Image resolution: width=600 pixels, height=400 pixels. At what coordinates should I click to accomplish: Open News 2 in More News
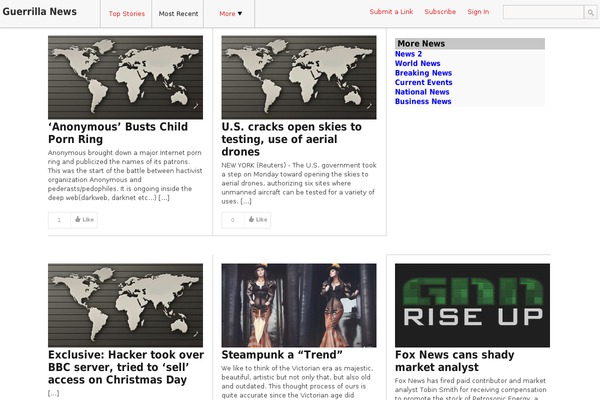pos(408,54)
